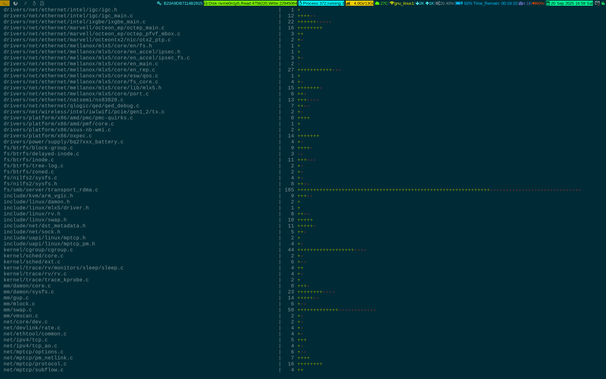Click the iwlwifi/pcie/gen1_2/tx.c file path
The image size is (606, 379).
pos(84,112)
